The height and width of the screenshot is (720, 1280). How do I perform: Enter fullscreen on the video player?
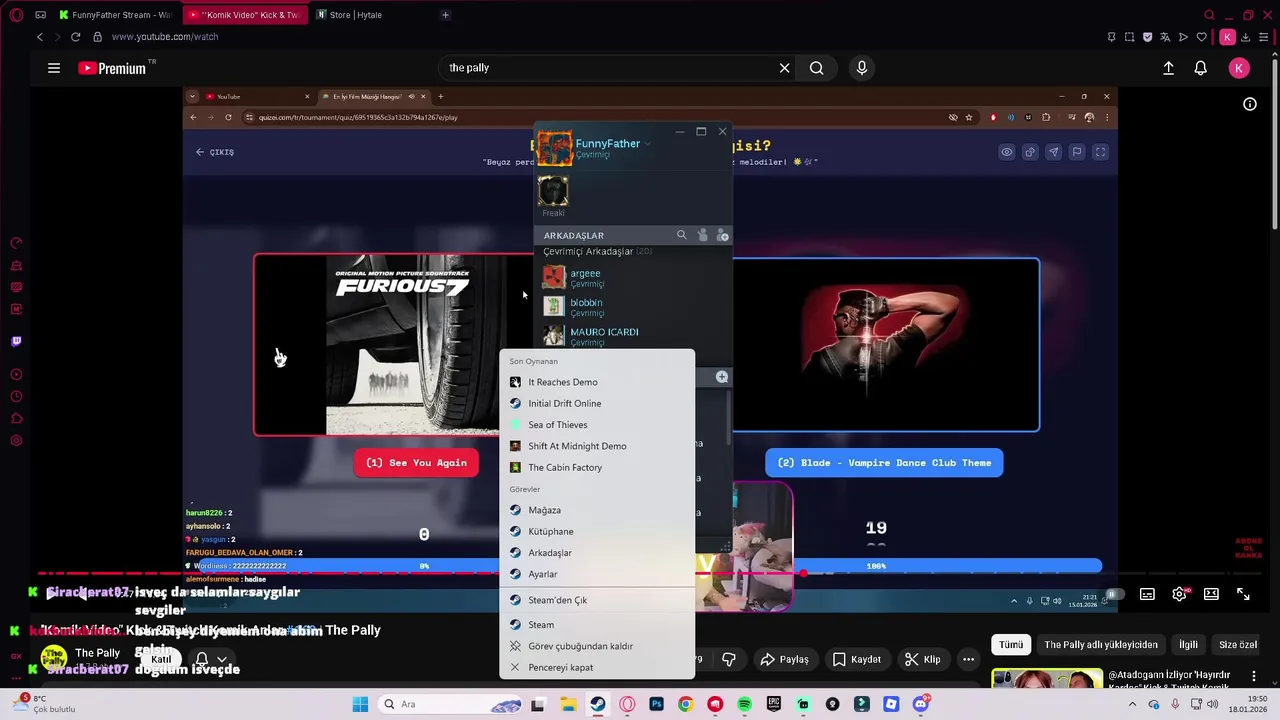(1243, 594)
